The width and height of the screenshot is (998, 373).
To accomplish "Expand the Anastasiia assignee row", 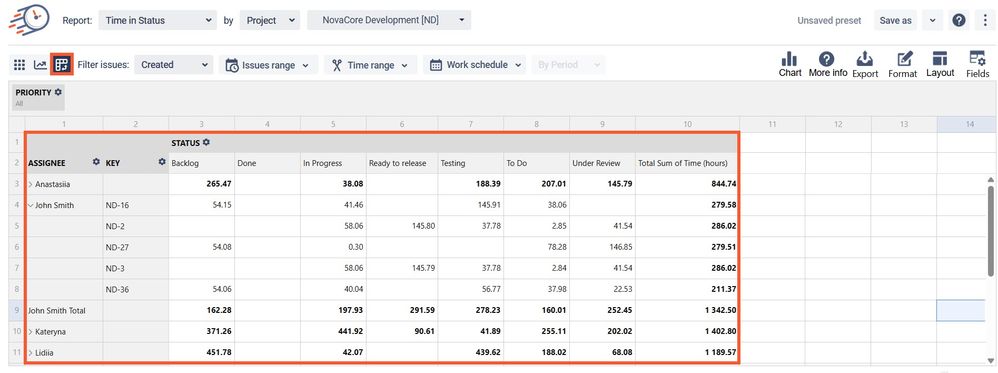I will click(x=30, y=184).
